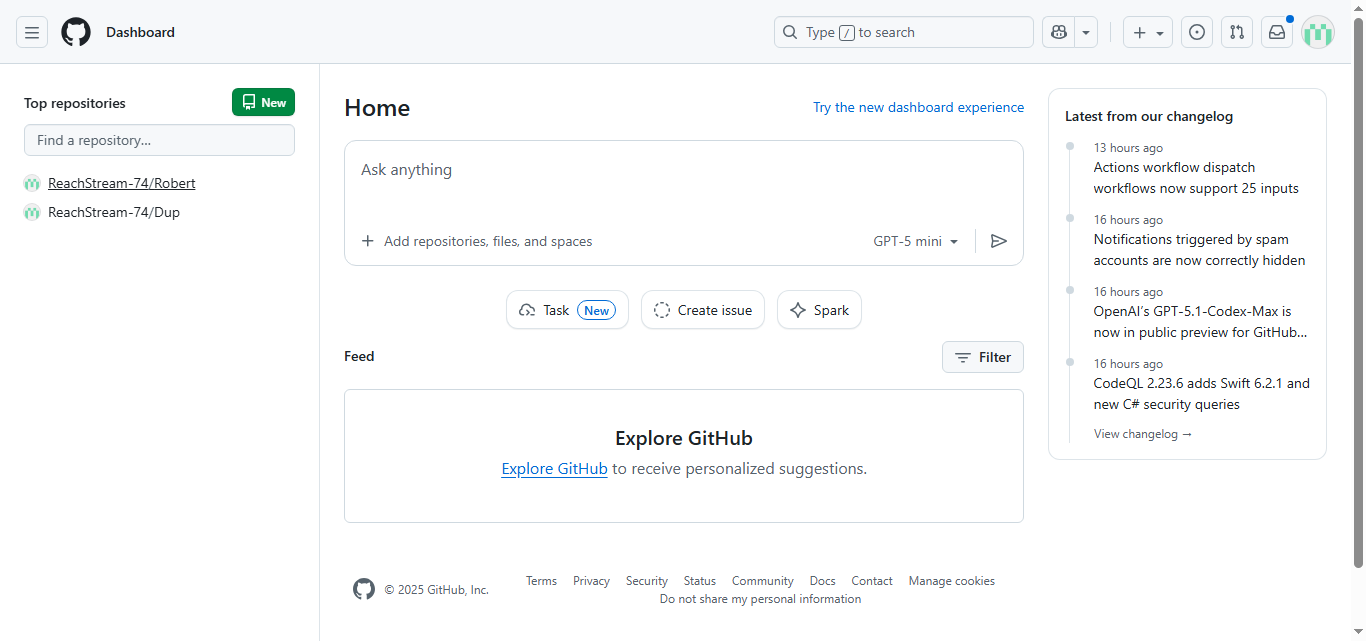The width and height of the screenshot is (1366, 641).
Task: Click the Create issue button
Action: [703, 310]
